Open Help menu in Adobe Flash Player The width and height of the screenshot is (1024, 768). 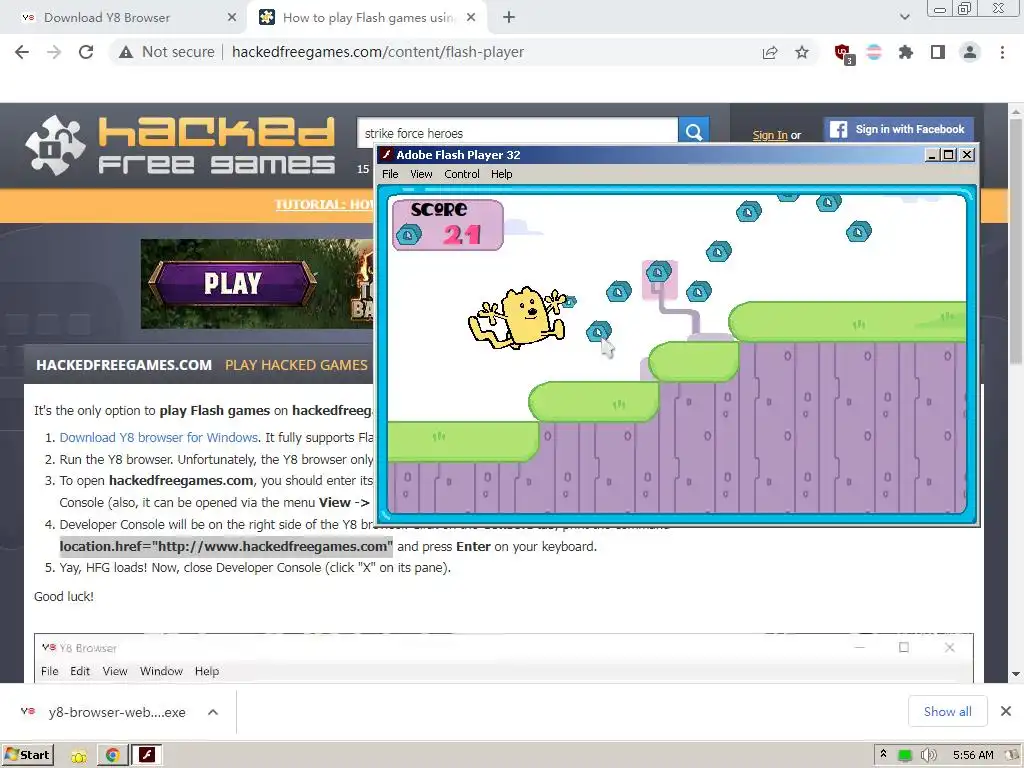(x=502, y=174)
